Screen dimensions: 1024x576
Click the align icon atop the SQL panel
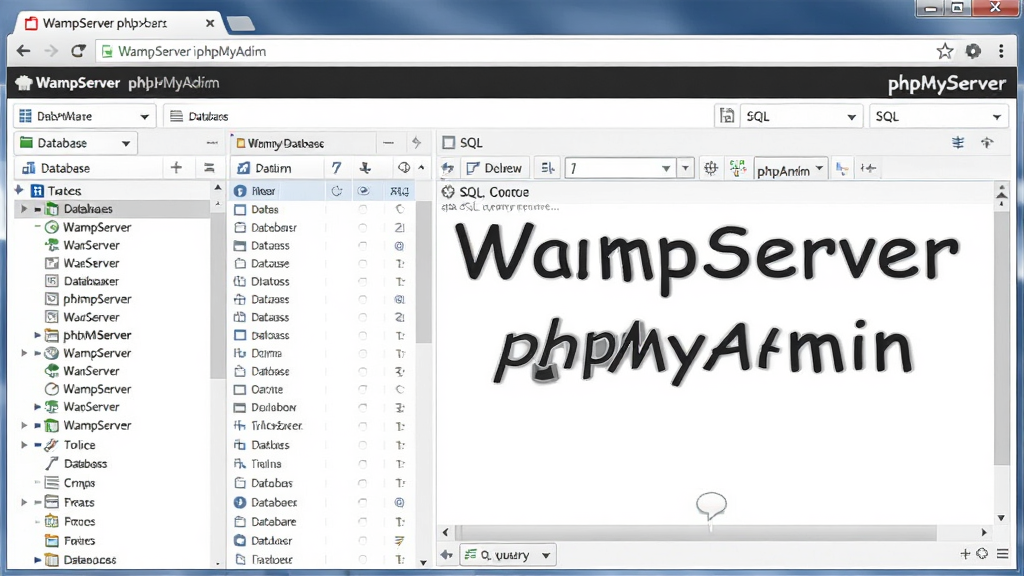coord(958,142)
